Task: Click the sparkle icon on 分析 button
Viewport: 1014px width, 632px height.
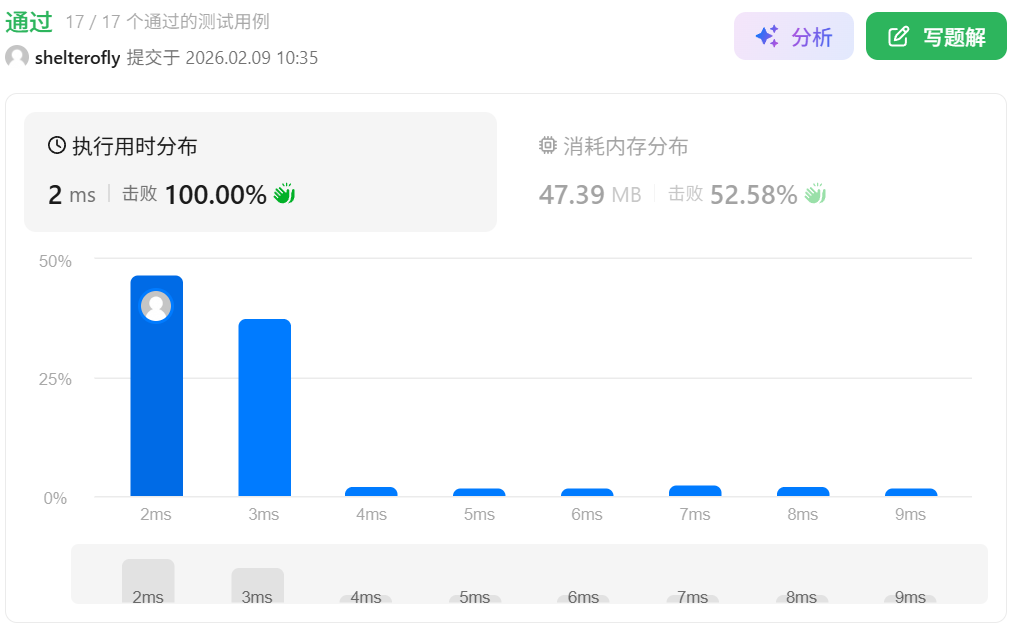Action: (767, 37)
